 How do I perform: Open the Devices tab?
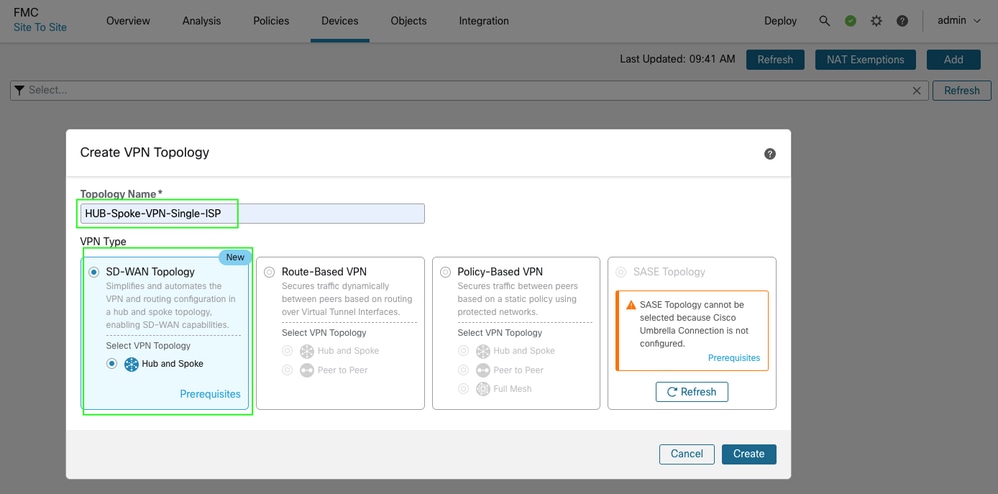340,21
